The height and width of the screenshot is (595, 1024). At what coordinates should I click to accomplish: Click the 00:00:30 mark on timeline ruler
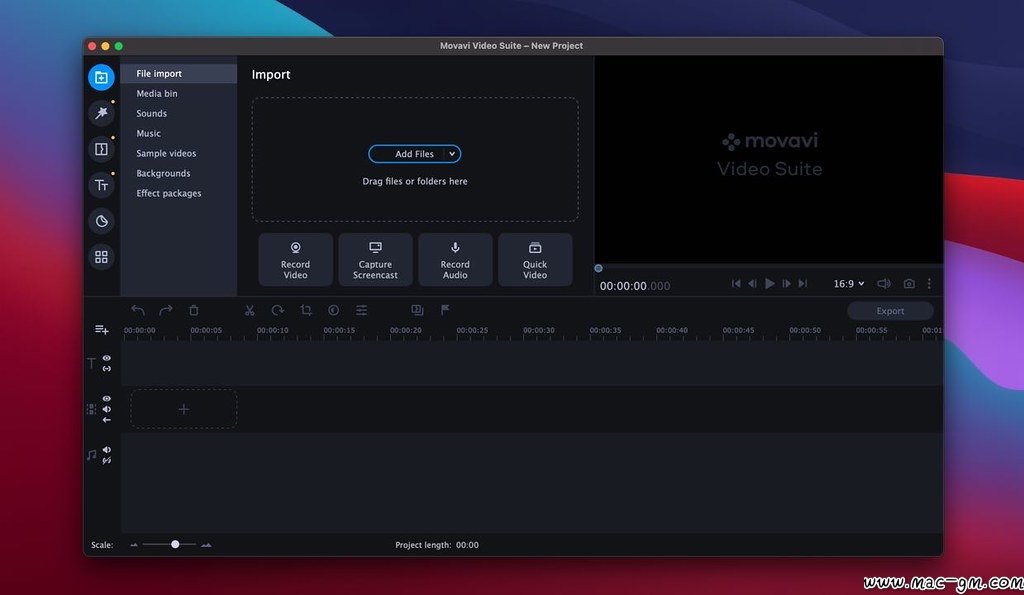point(539,330)
